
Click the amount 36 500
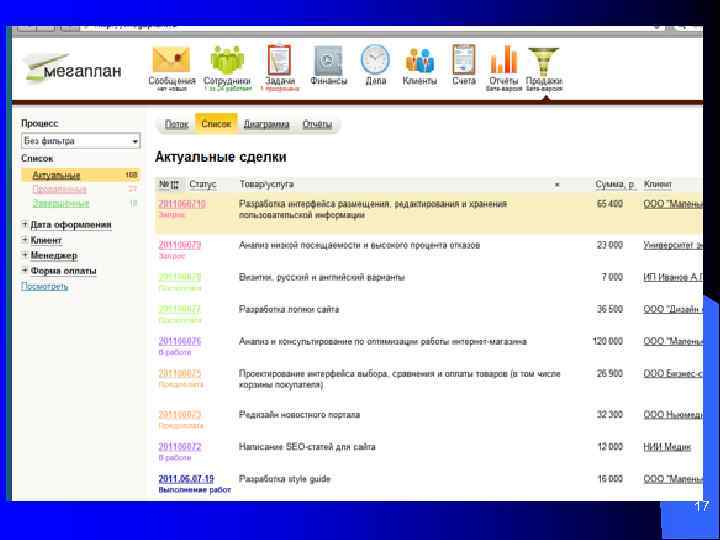pos(610,309)
